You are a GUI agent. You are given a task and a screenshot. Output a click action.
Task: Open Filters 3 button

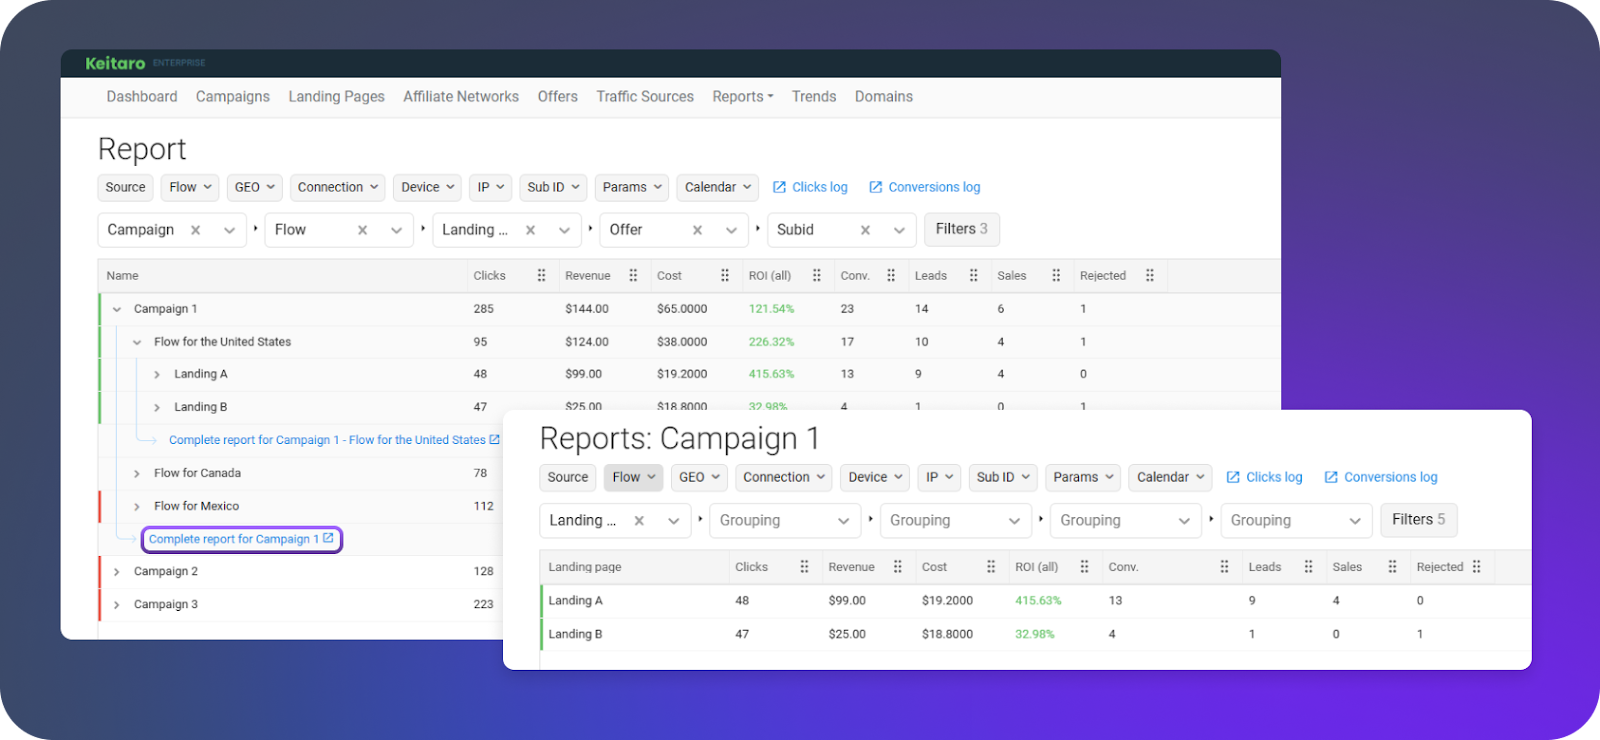click(x=961, y=229)
